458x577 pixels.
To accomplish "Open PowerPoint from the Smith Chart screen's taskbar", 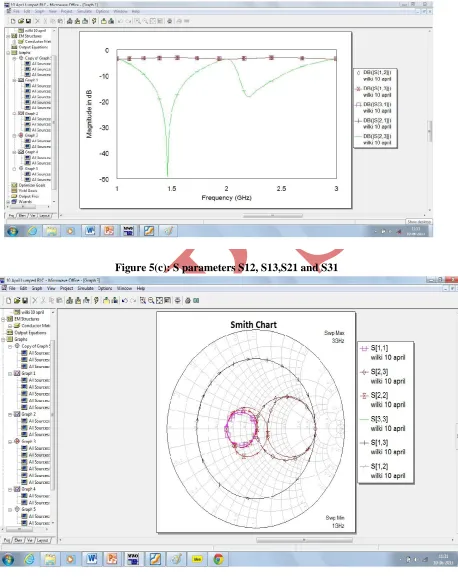I will [112, 559].
